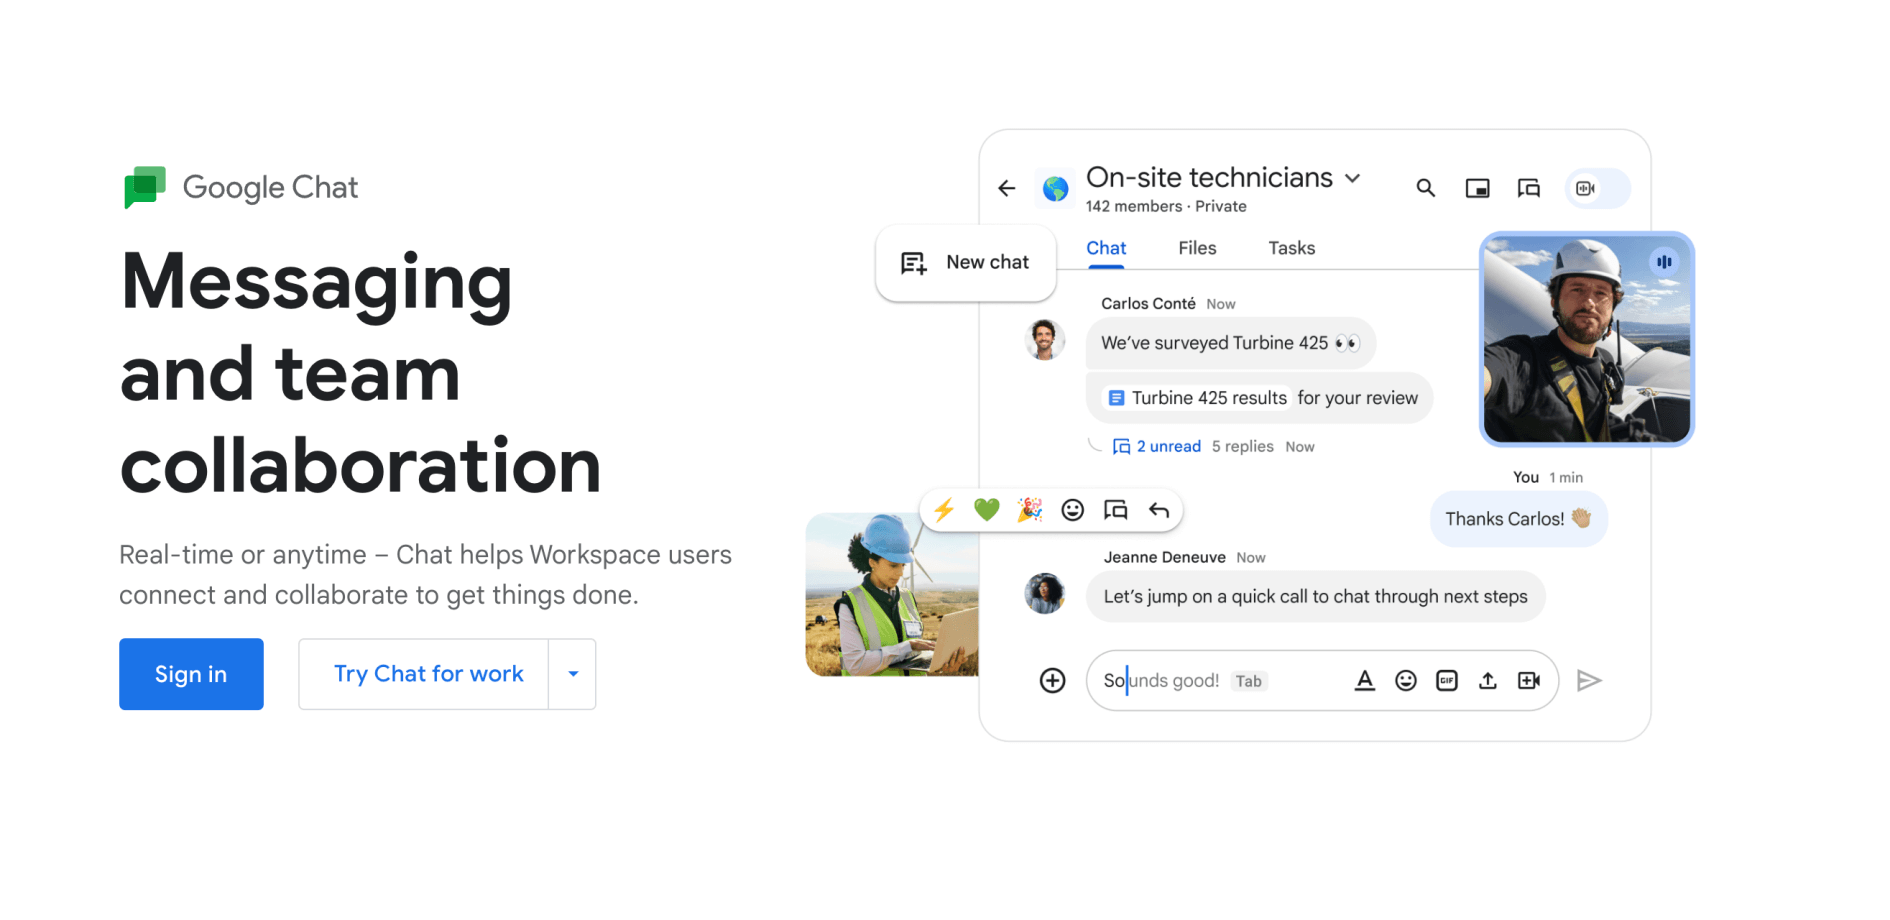Click '5 replies' text

pyautogui.click(x=1243, y=447)
